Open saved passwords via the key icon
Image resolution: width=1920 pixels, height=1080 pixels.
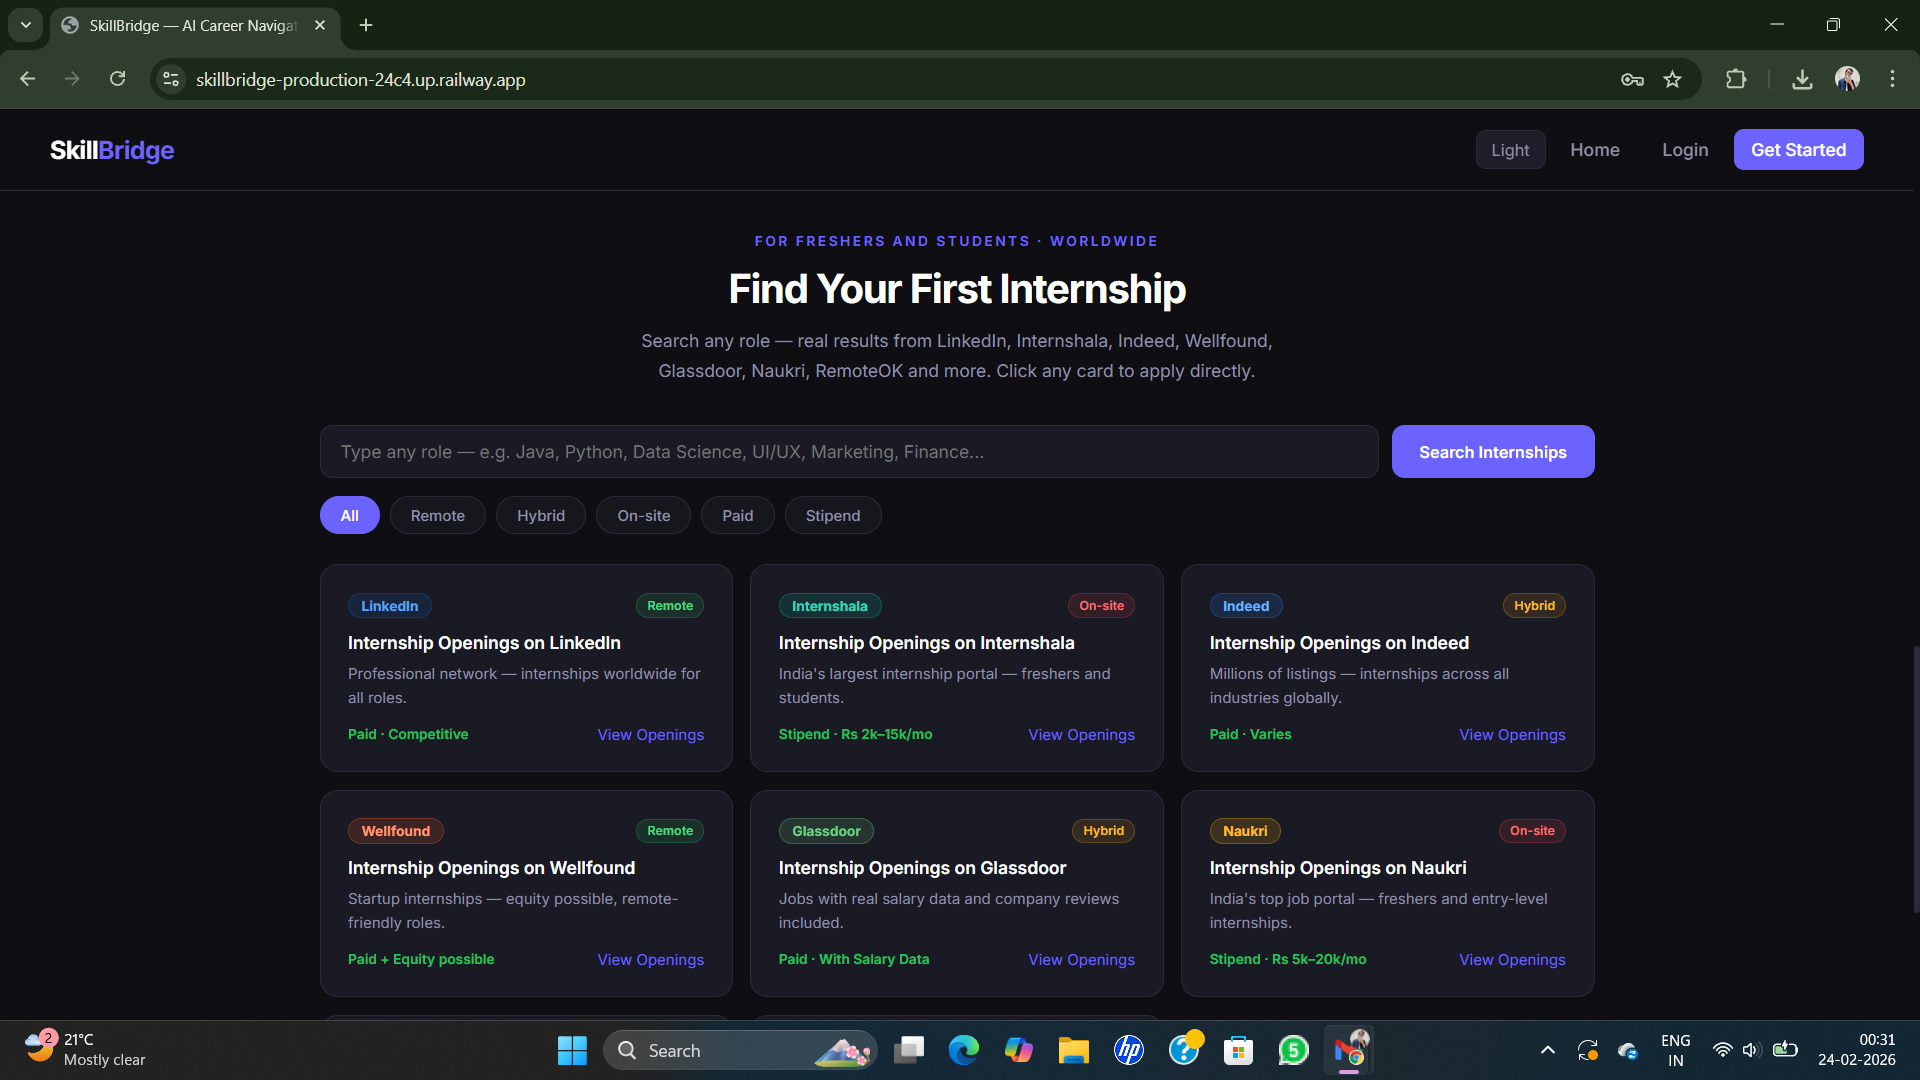(1632, 79)
